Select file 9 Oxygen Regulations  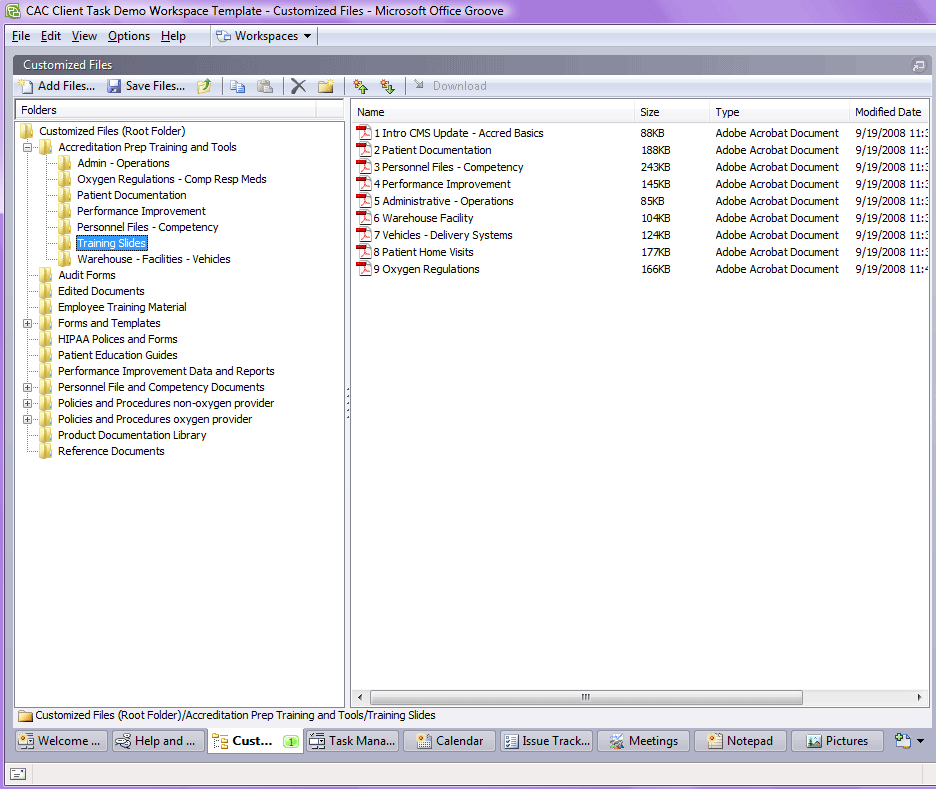426,269
